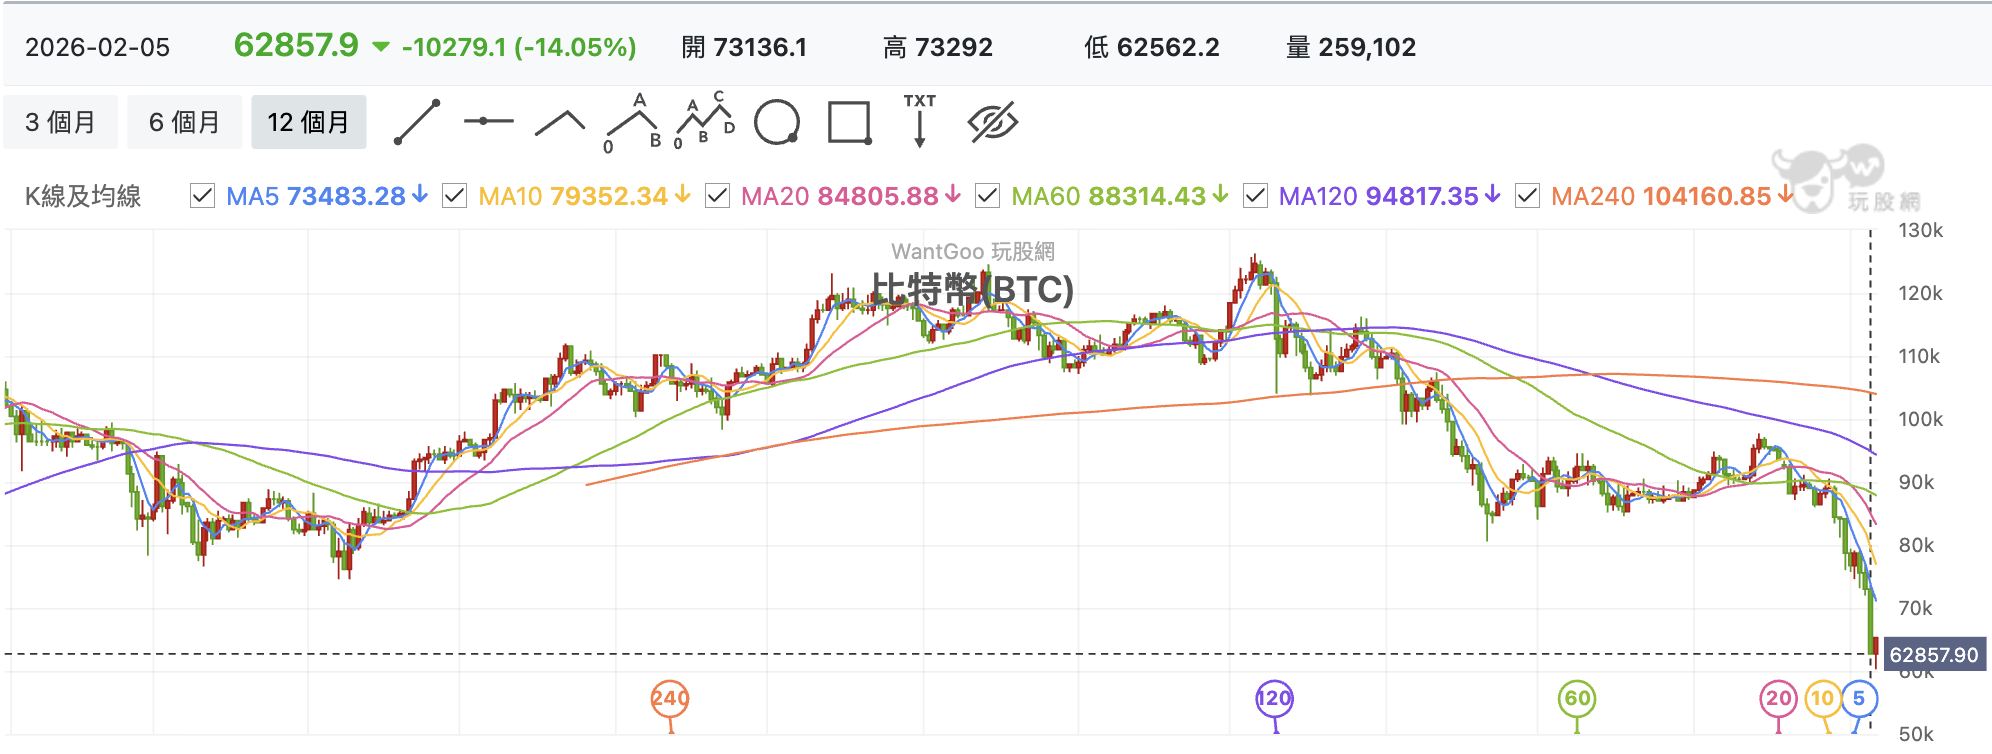
Task: Toggle hide drawings eye icon
Action: 992,122
